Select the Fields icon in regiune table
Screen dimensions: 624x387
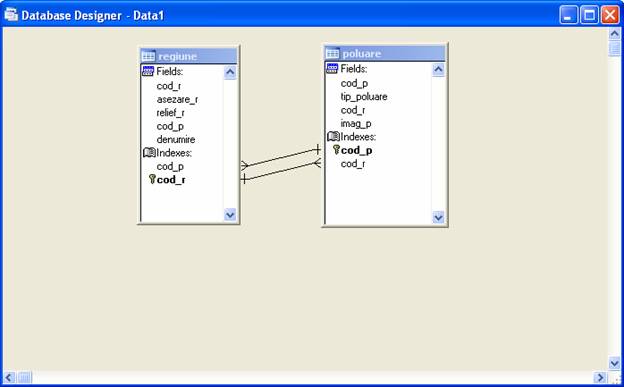[148, 71]
